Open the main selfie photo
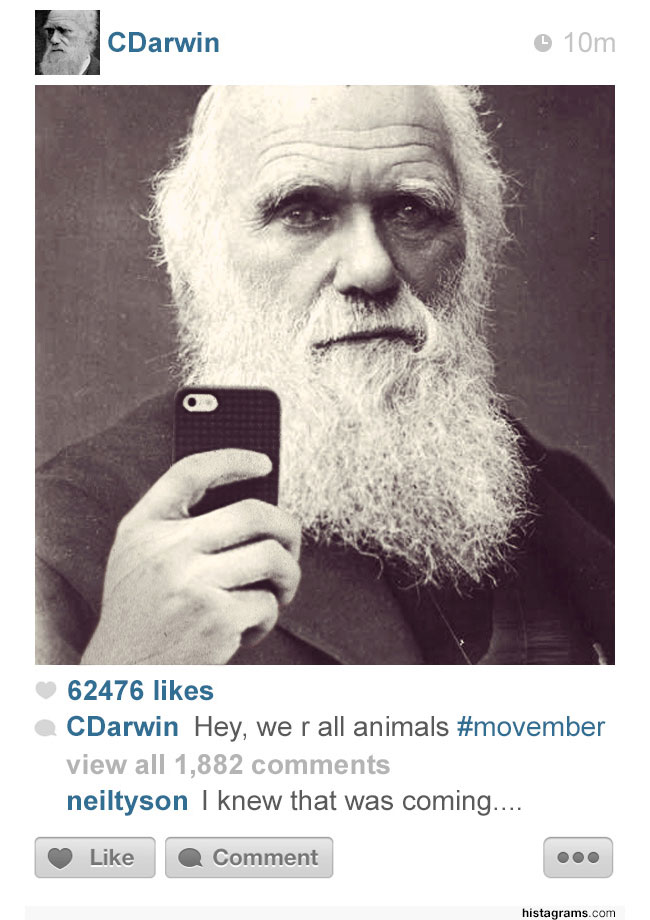Viewport: 650px width, 920px height. (x=325, y=375)
